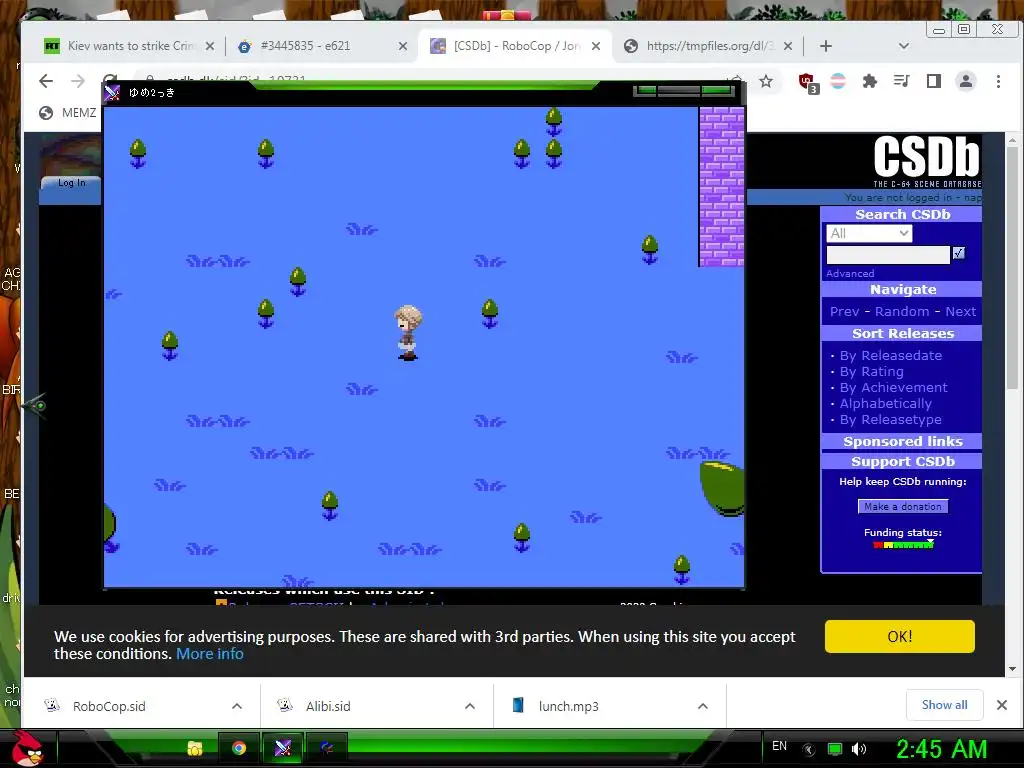
Task: Open the Alibi.sid download
Action: coord(328,706)
